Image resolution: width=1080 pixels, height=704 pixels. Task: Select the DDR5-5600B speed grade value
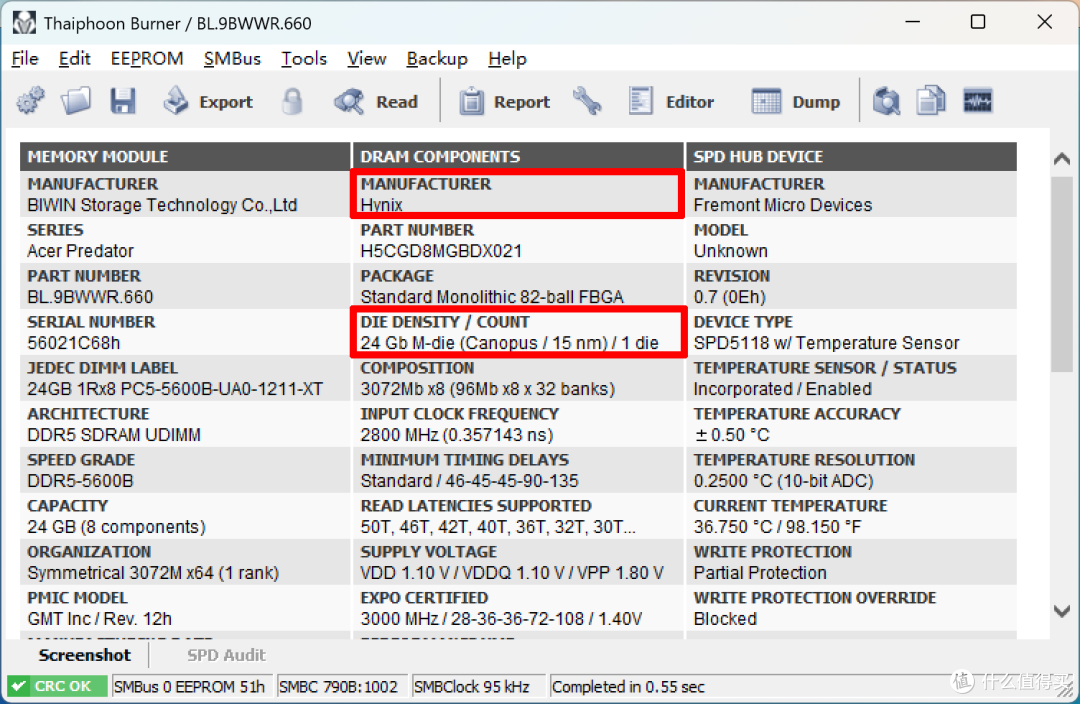81,482
